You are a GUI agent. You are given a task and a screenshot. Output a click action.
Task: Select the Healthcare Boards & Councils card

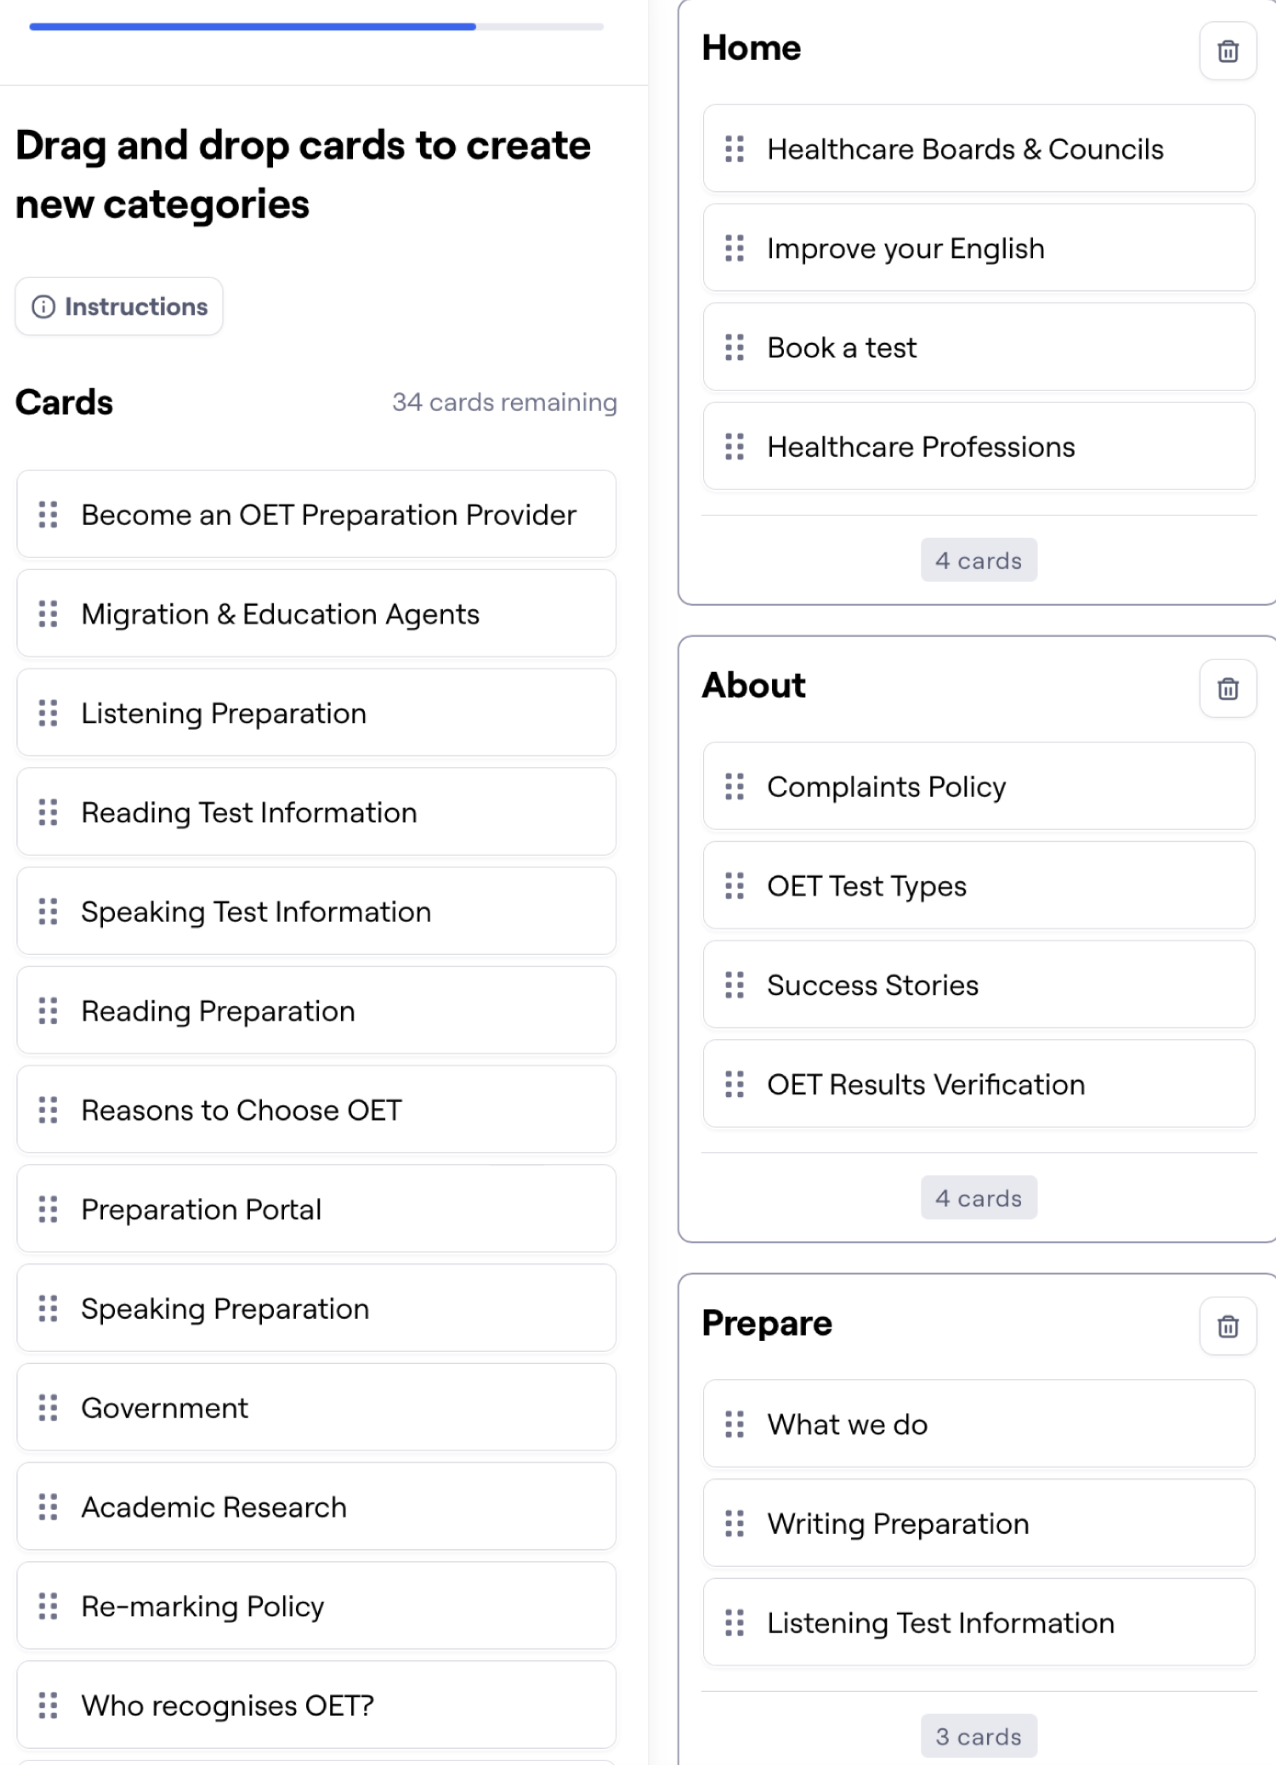979,149
